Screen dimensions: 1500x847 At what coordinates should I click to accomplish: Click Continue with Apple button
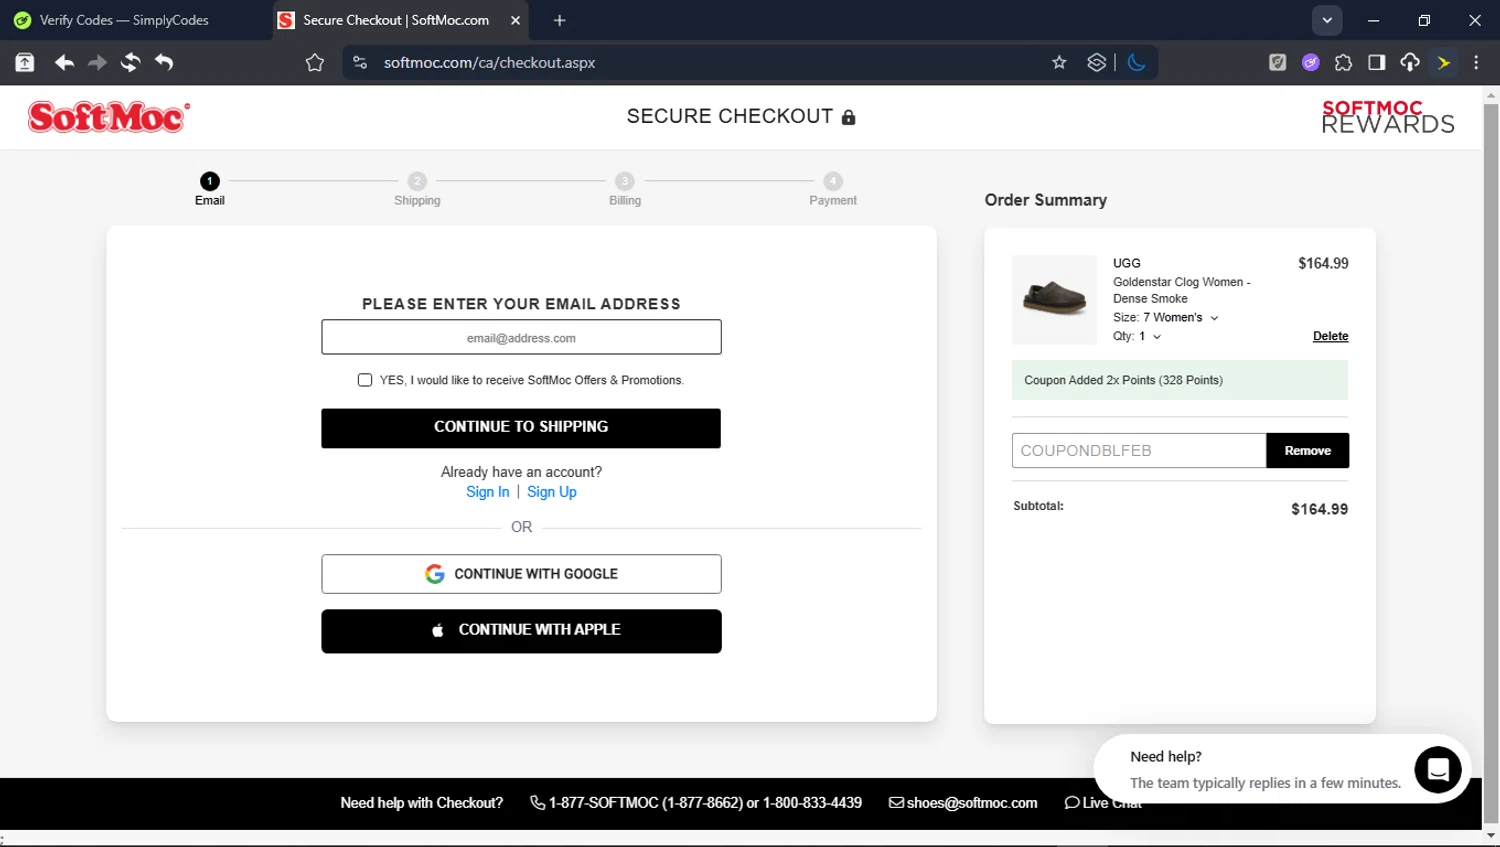point(521,631)
